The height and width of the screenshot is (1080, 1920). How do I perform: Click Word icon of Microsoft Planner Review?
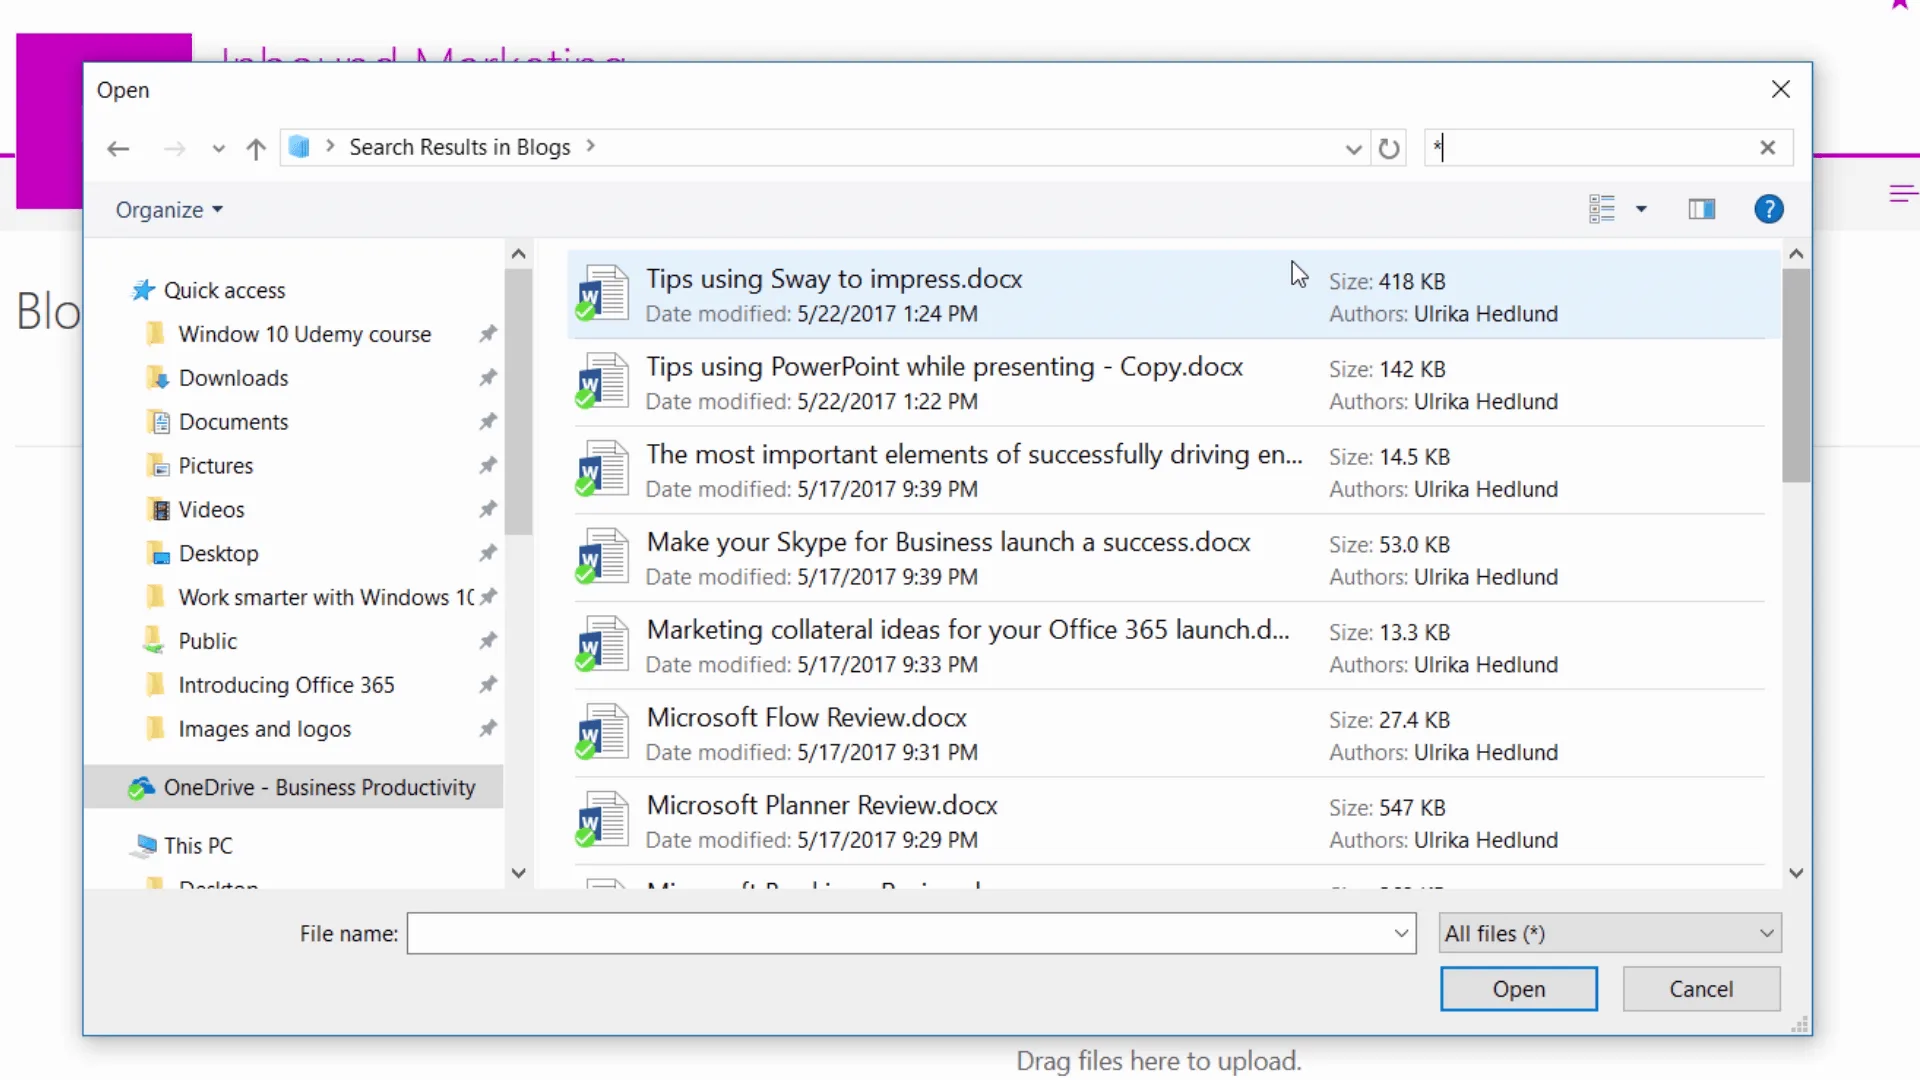pos(602,820)
